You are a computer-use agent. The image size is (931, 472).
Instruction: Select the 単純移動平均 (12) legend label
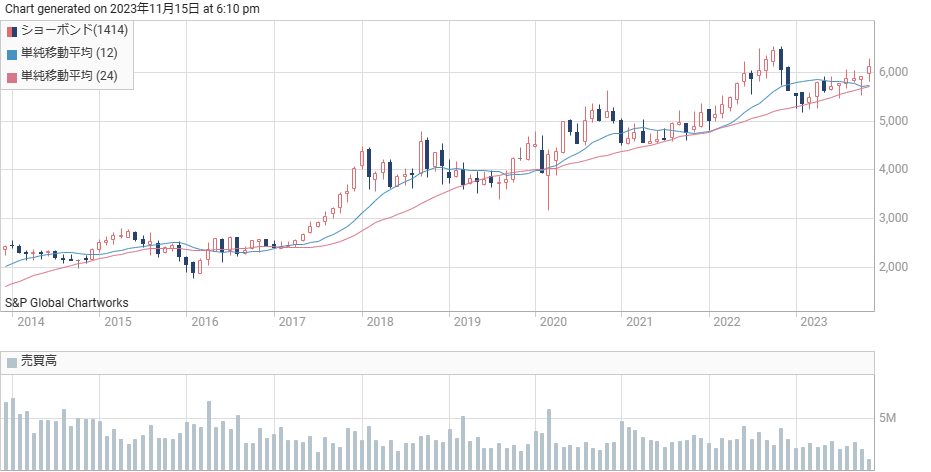click(69, 53)
